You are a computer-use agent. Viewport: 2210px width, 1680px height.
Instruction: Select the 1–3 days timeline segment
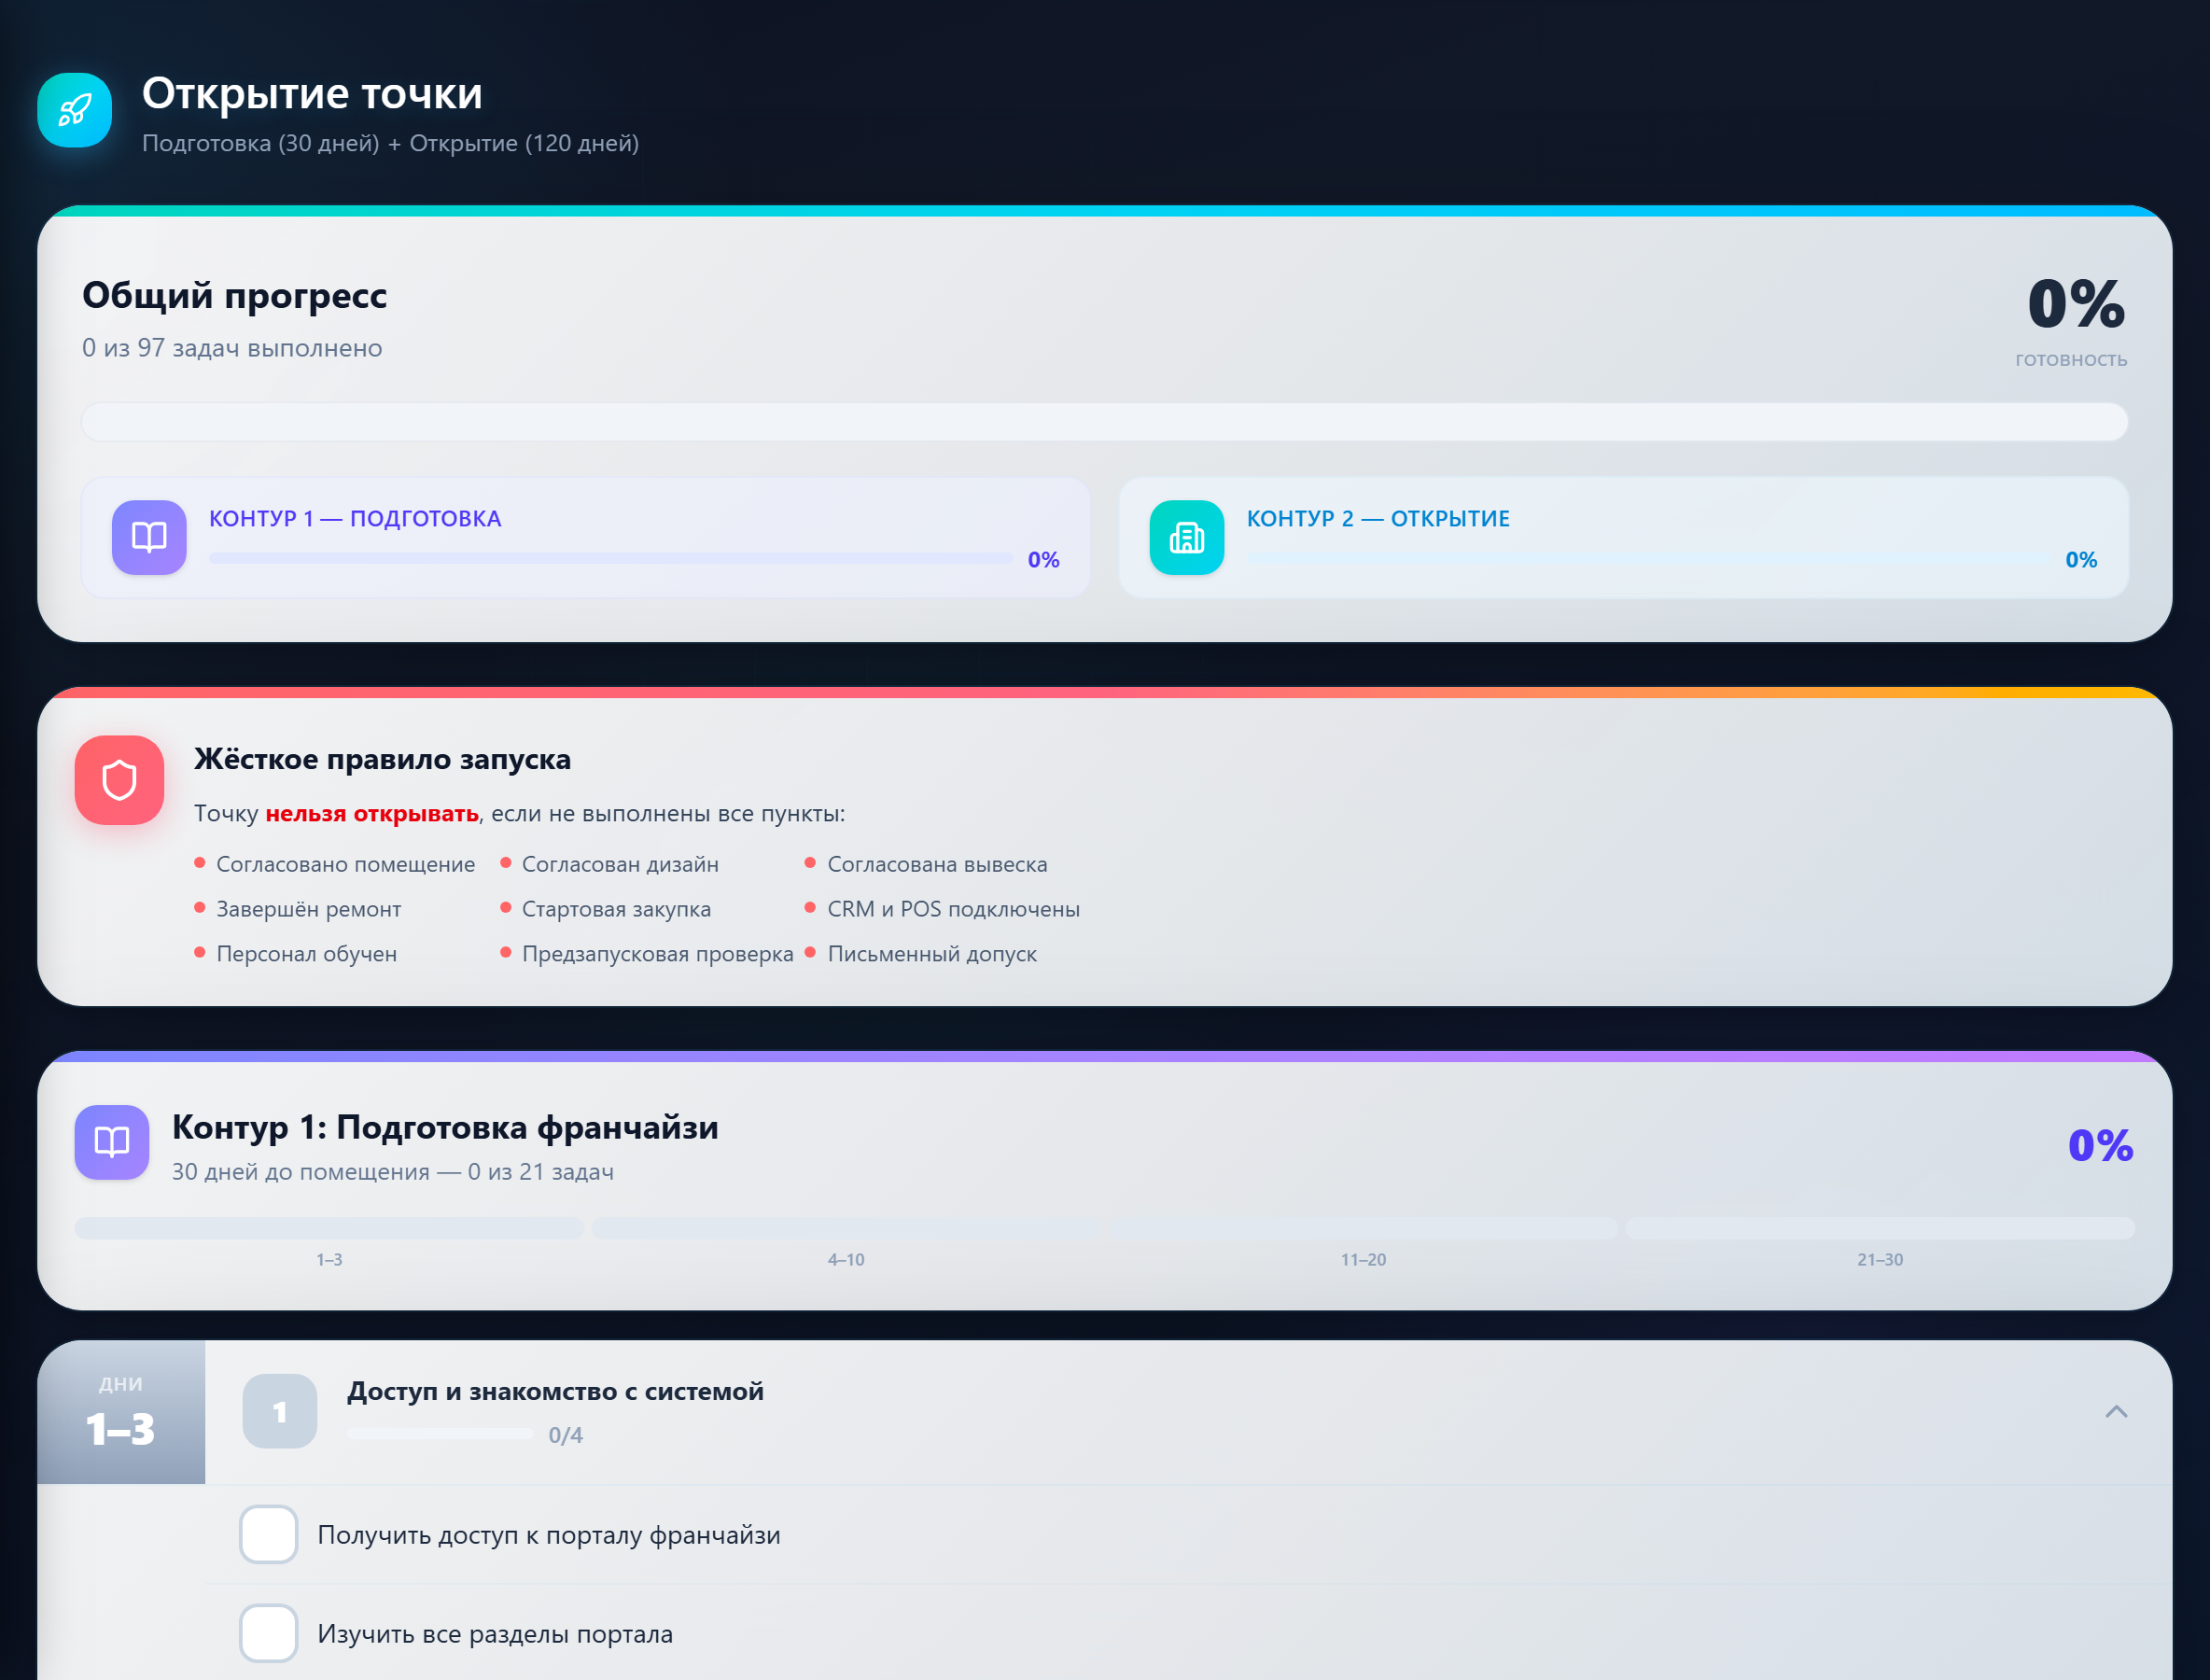point(329,1228)
